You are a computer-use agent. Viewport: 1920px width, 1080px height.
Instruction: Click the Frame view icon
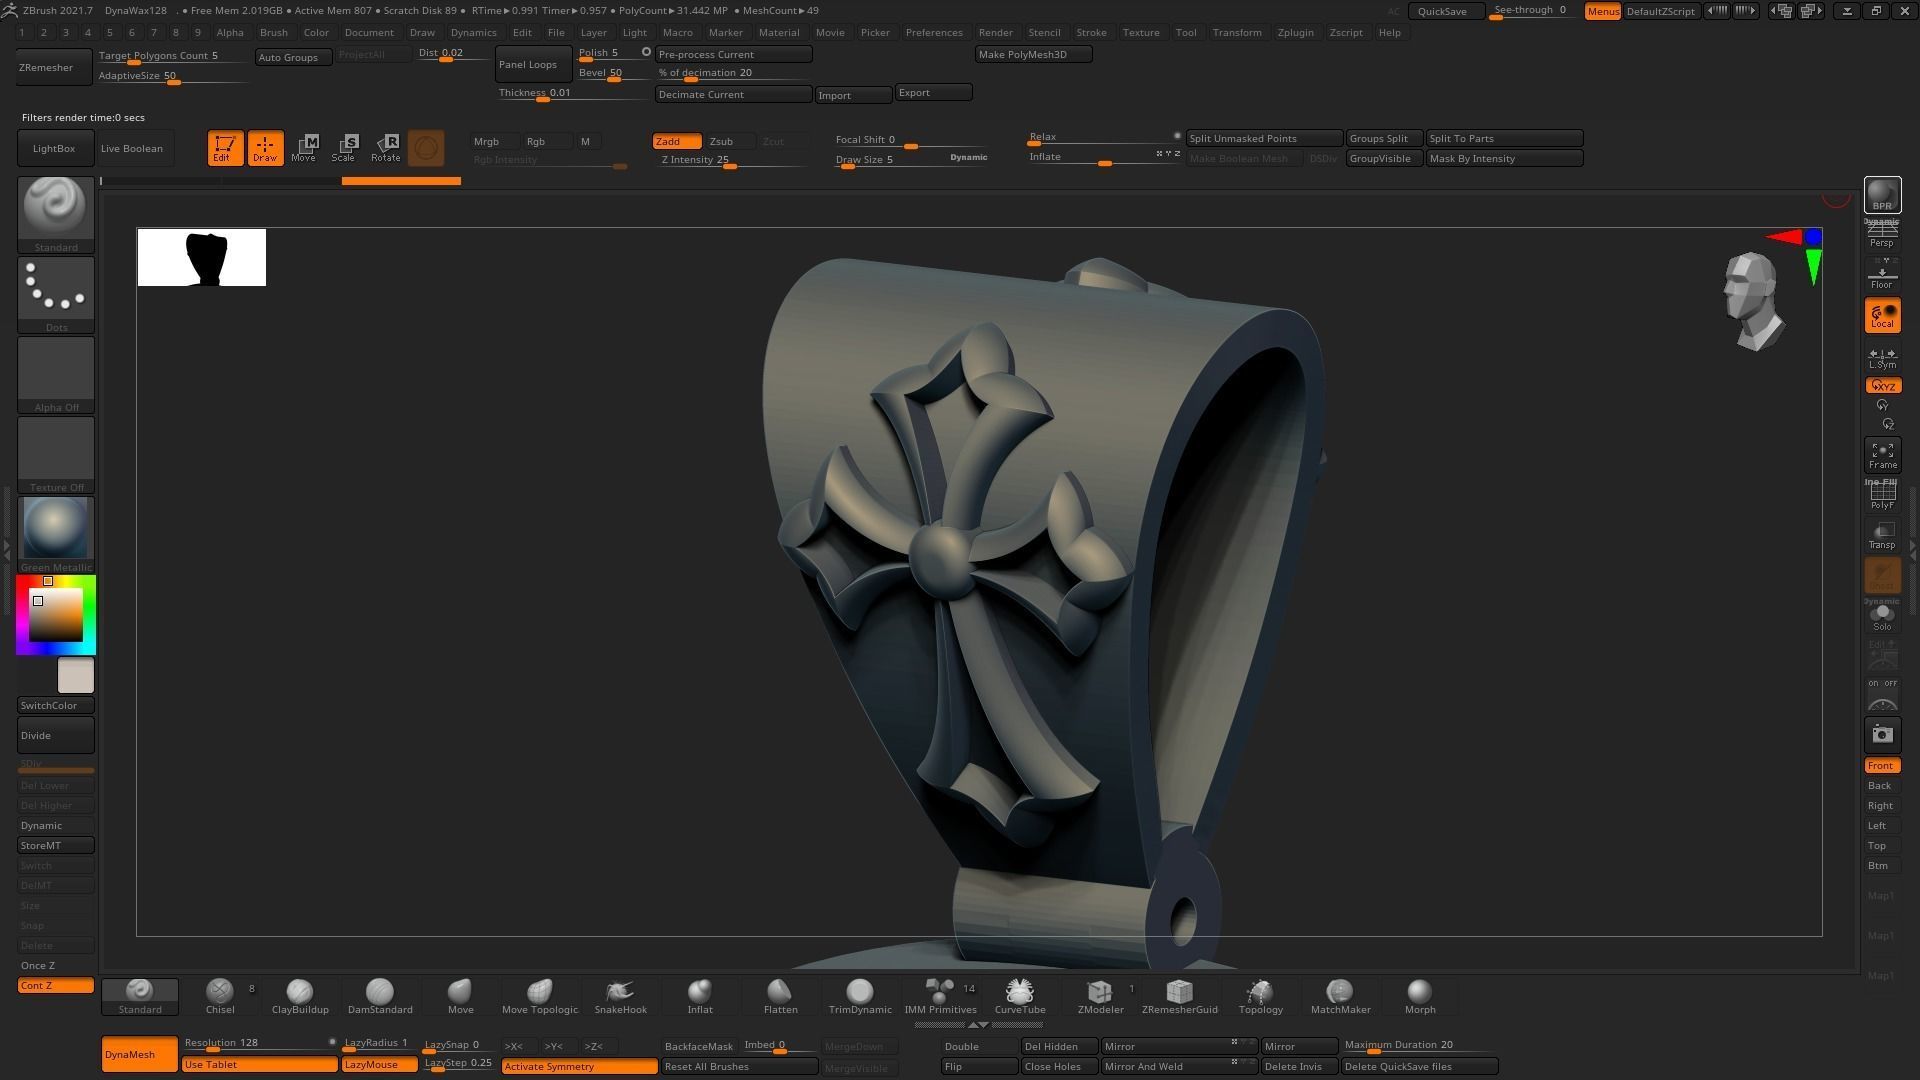coord(1882,455)
